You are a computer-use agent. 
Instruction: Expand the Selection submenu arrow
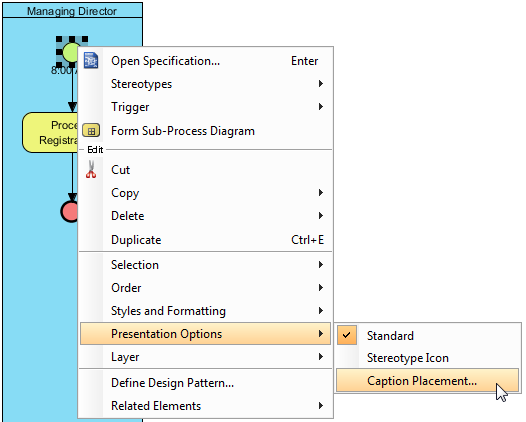coord(321,265)
